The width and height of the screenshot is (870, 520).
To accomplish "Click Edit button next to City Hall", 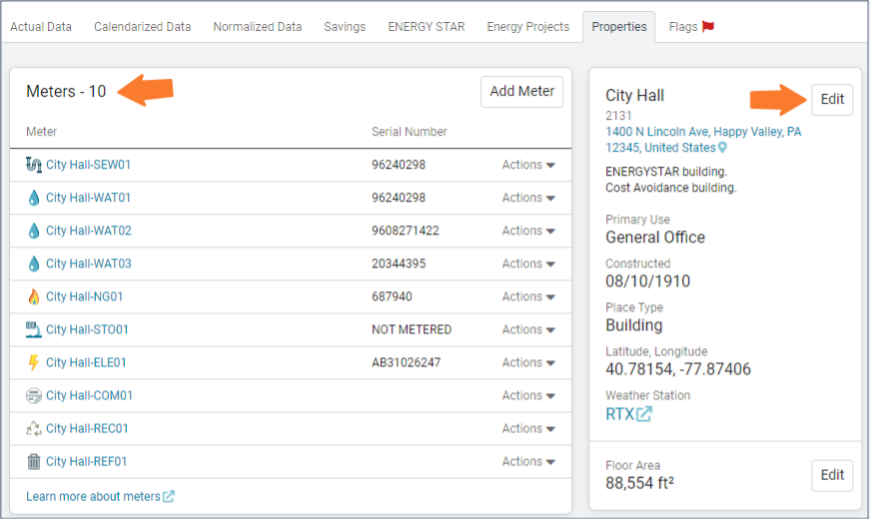I will (831, 99).
